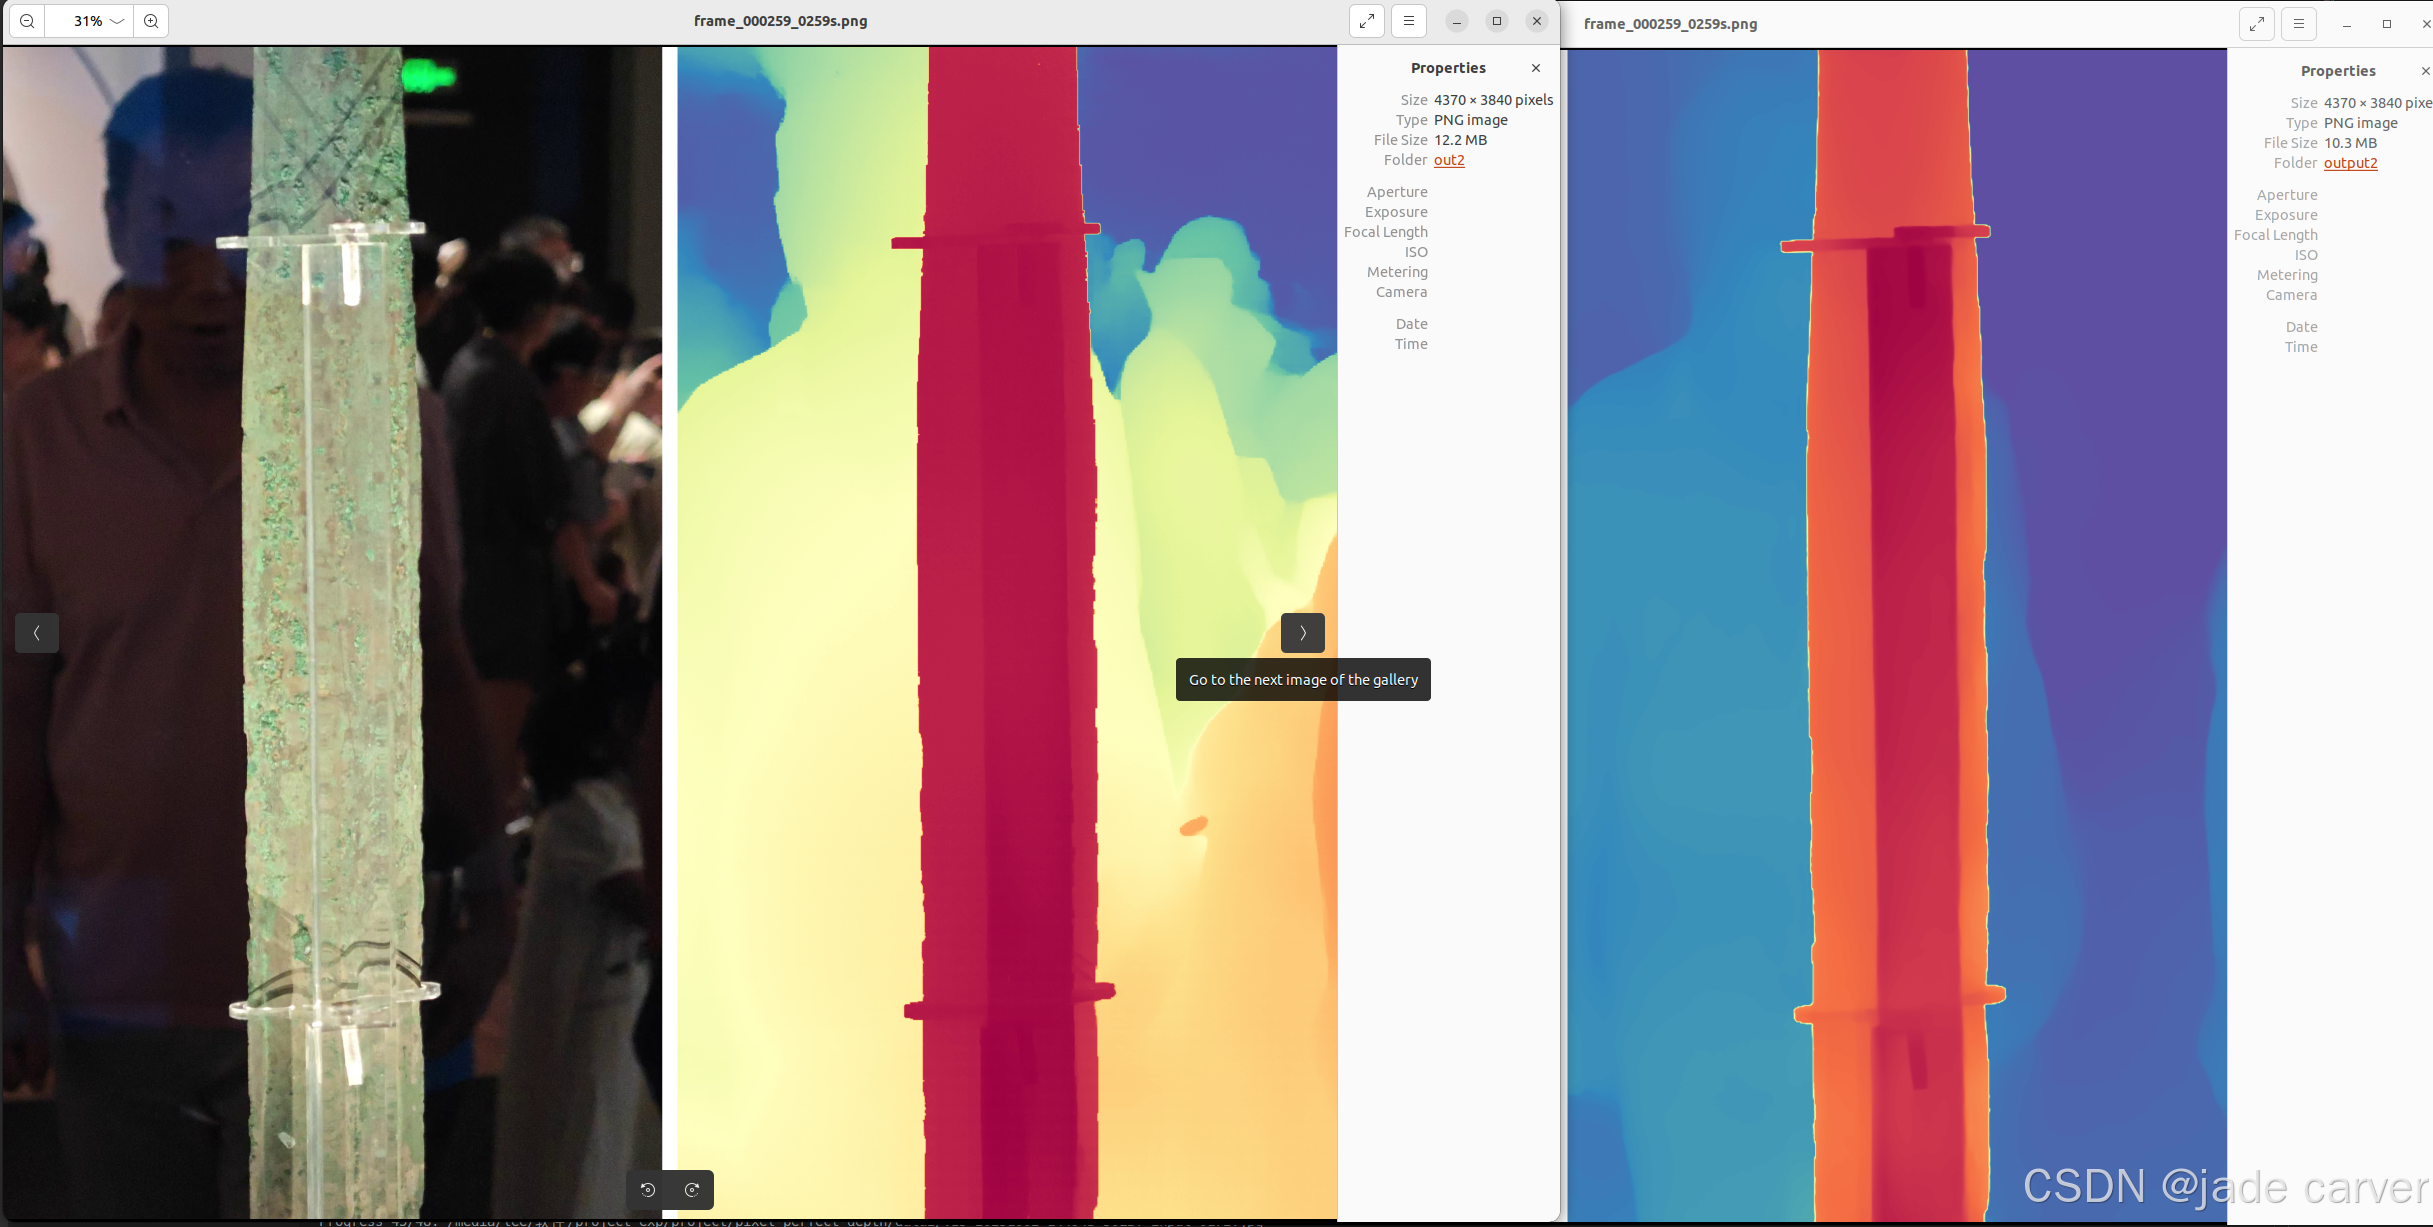Click the 31% zoom percentage field
The image size is (2433, 1227).
(x=86, y=21)
